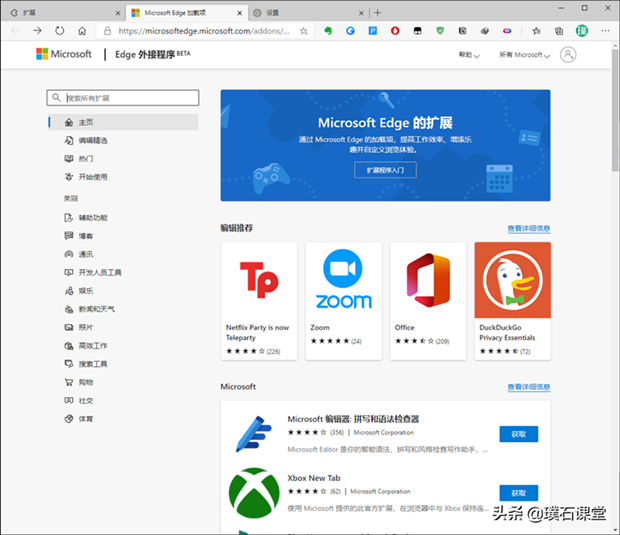620x535 pixels.
Task: Click the Microsoft Editor pen icon
Action: point(253,434)
